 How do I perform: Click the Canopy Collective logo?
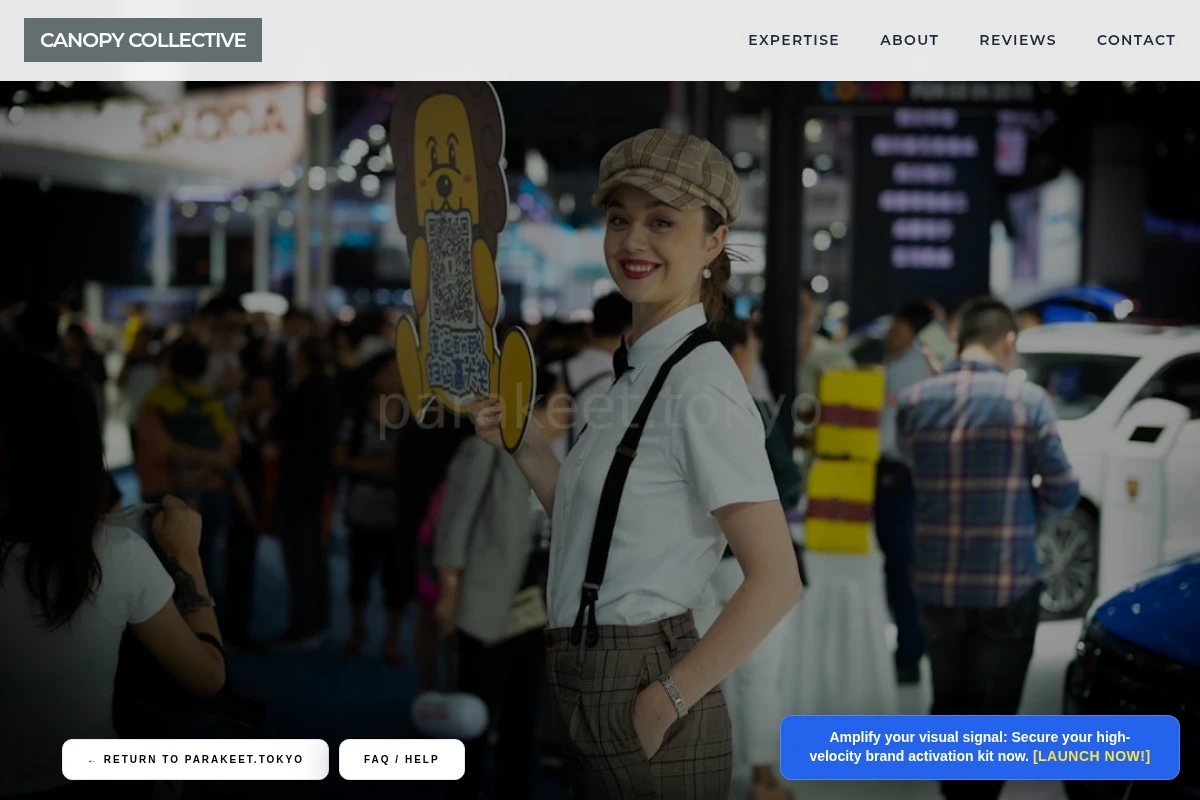(143, 40)
